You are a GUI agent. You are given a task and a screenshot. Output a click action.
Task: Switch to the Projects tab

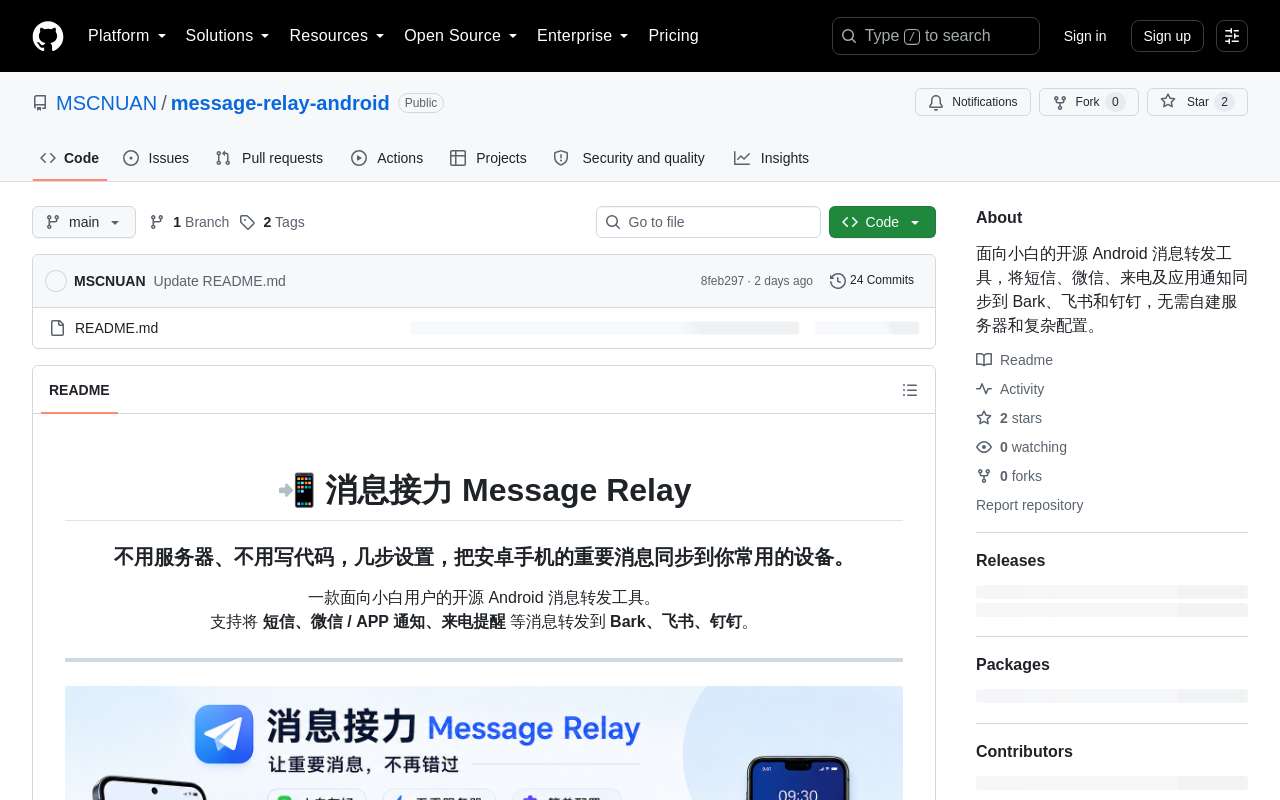coord(488,158)
